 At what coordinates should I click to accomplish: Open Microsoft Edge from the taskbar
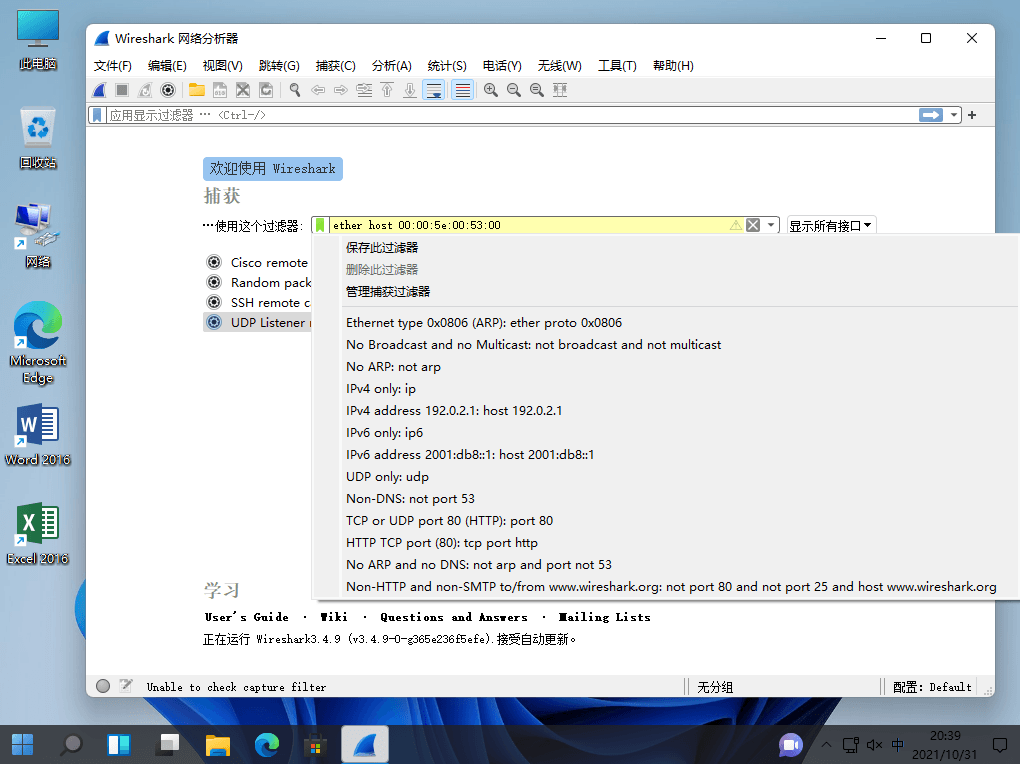coord(266,744)
